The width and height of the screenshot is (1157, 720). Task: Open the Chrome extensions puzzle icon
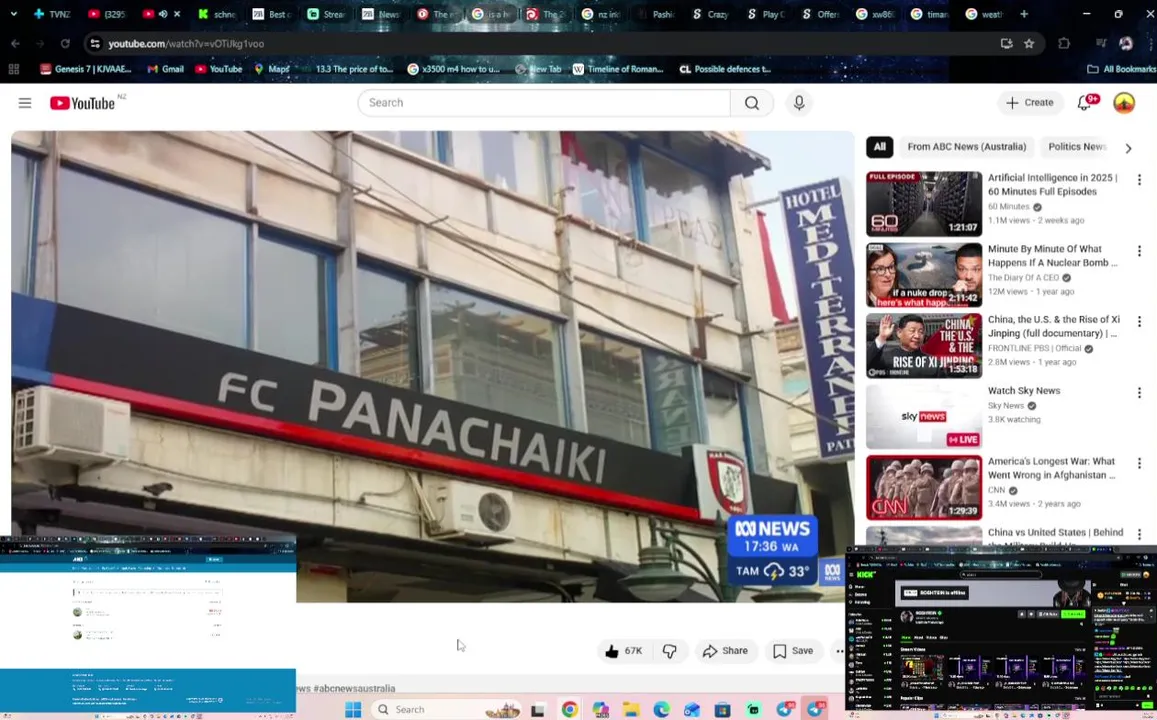point(1063,44)
